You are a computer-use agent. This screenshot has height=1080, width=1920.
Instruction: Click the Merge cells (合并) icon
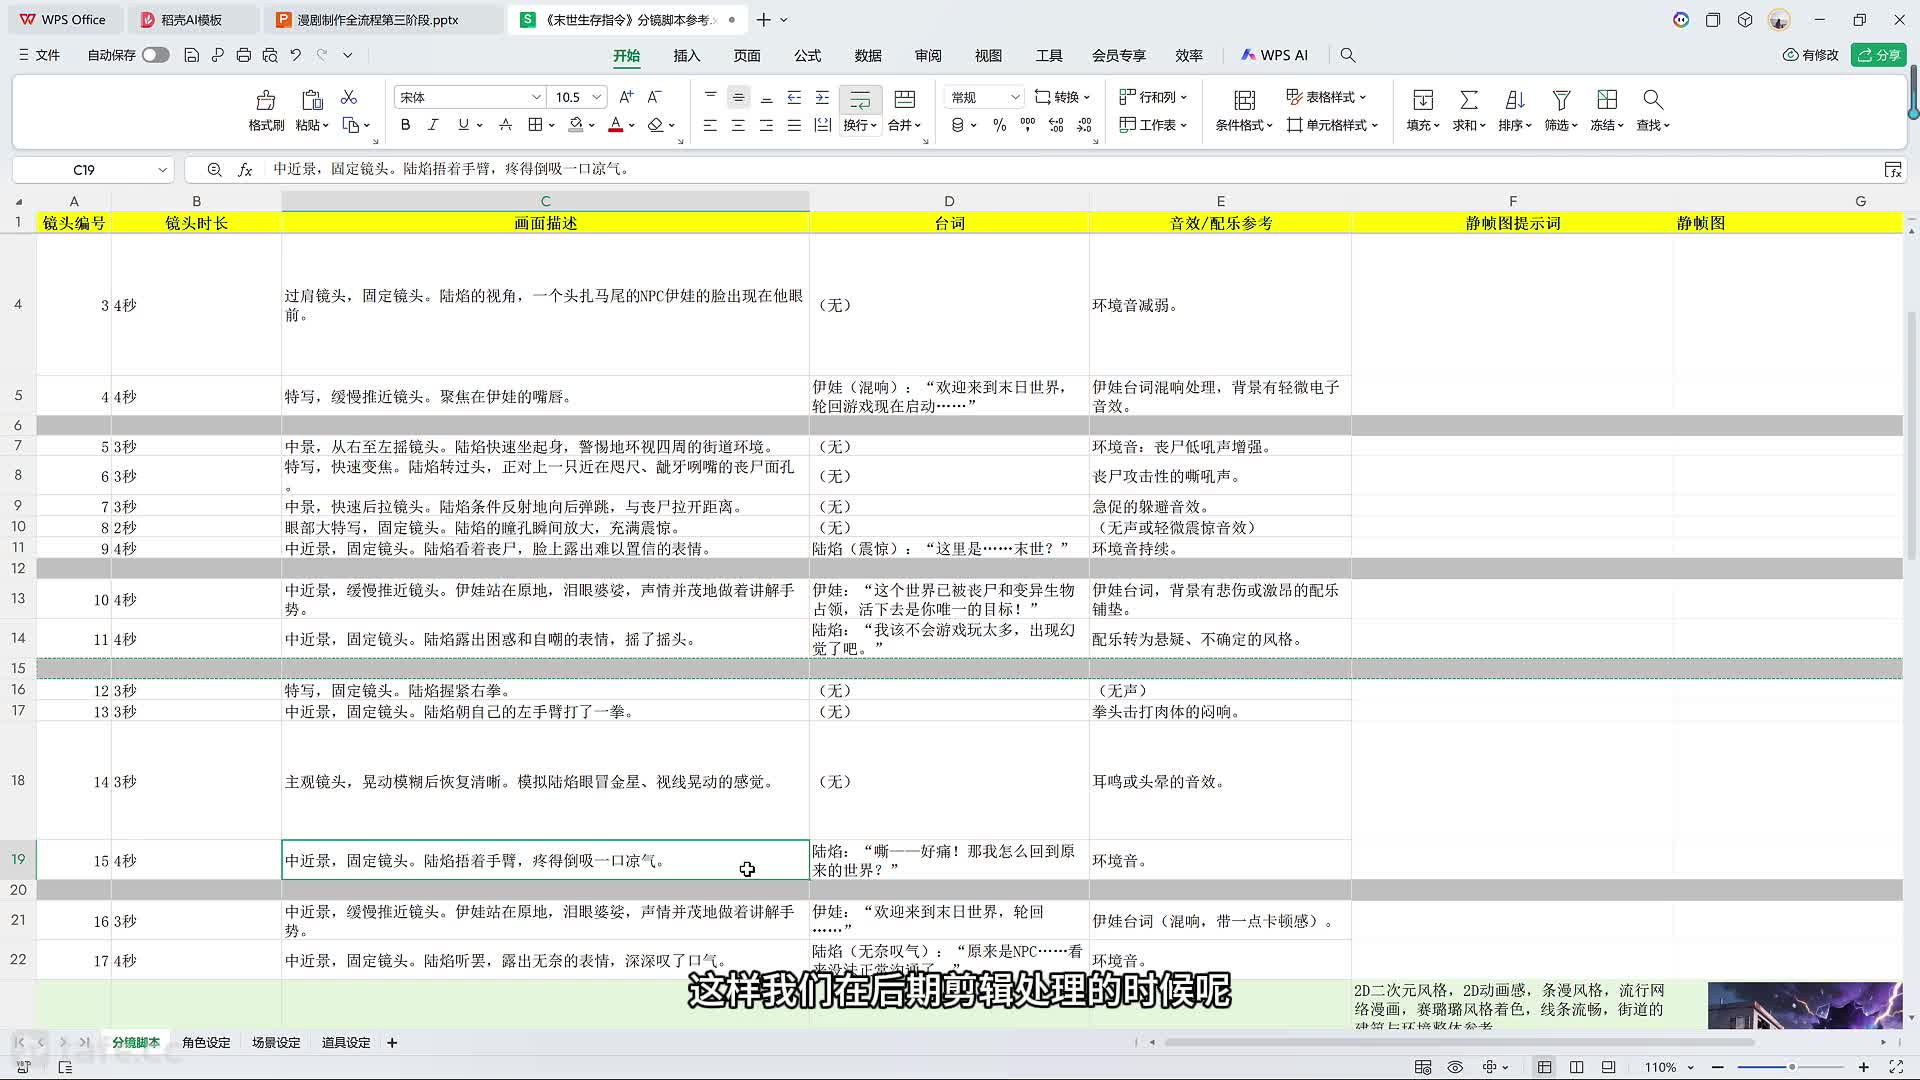904,100
